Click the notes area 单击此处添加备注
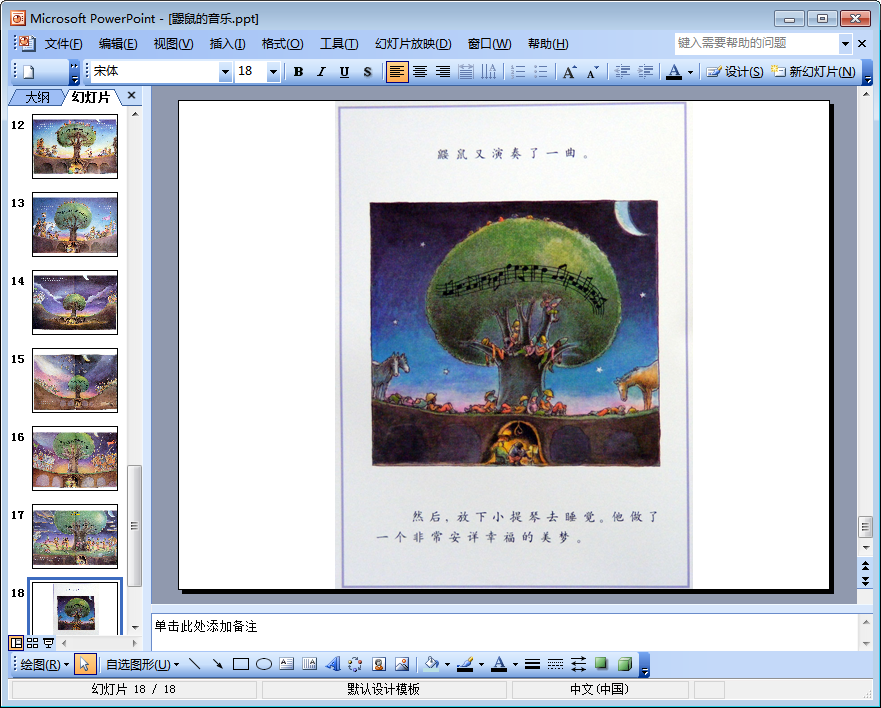 click(x=505, y=632)
